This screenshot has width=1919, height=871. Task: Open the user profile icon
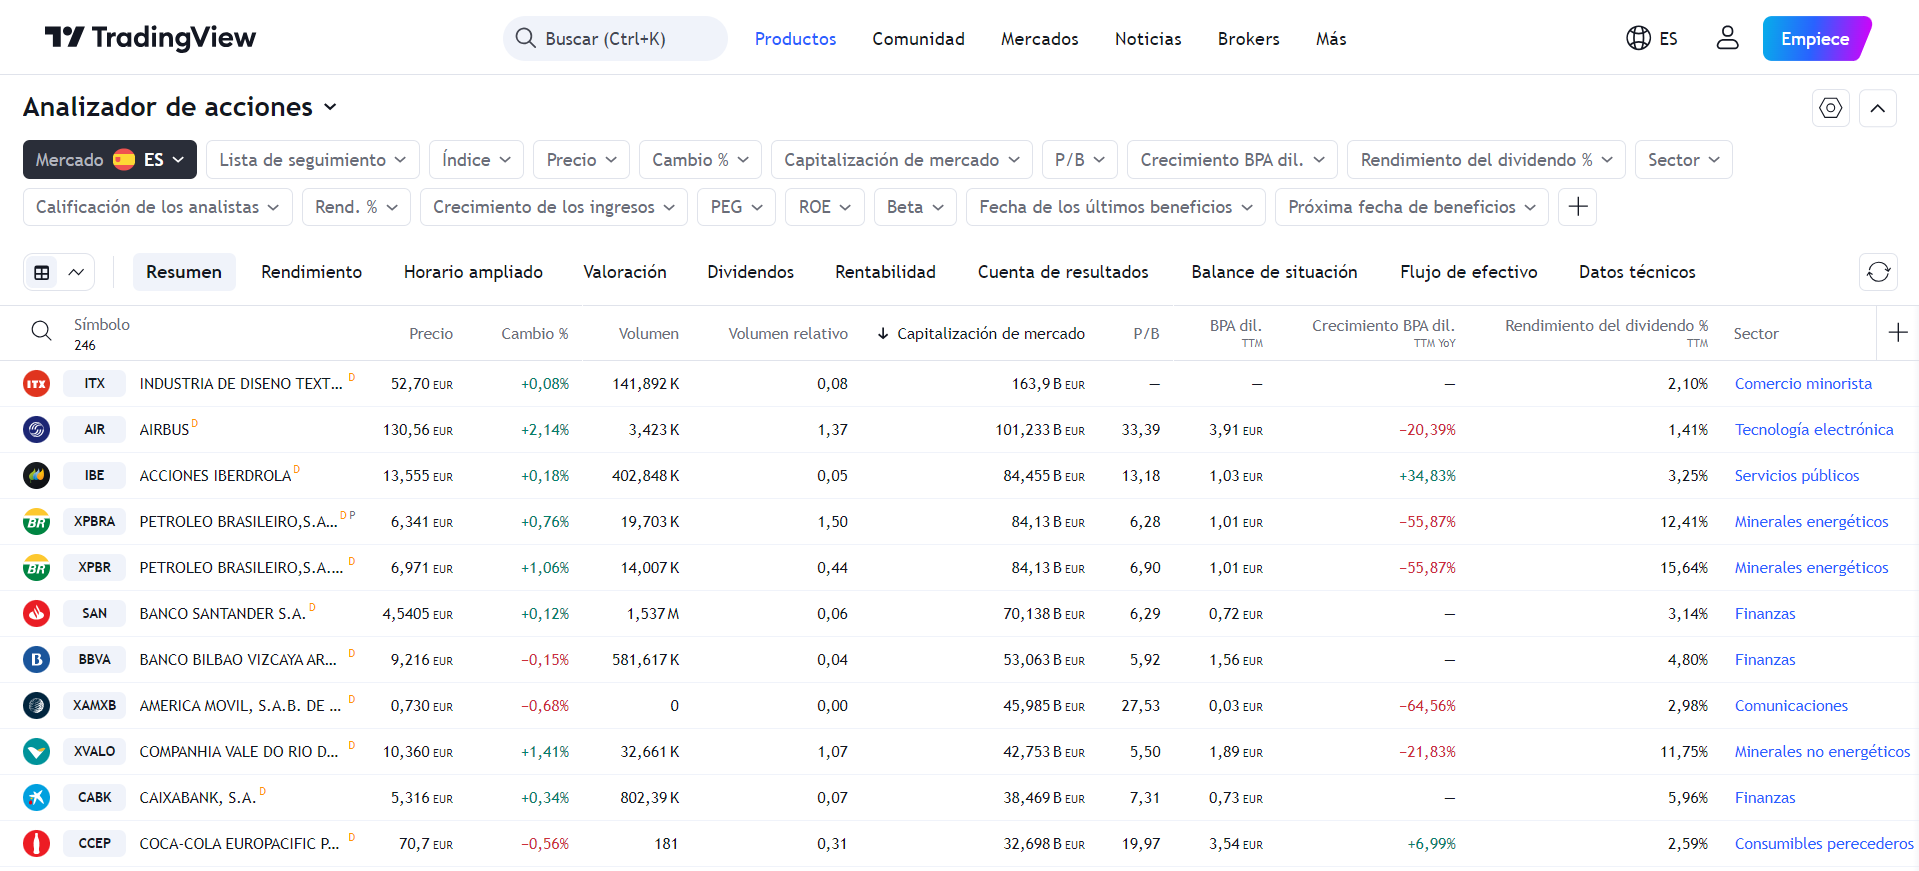(1727, 38)
